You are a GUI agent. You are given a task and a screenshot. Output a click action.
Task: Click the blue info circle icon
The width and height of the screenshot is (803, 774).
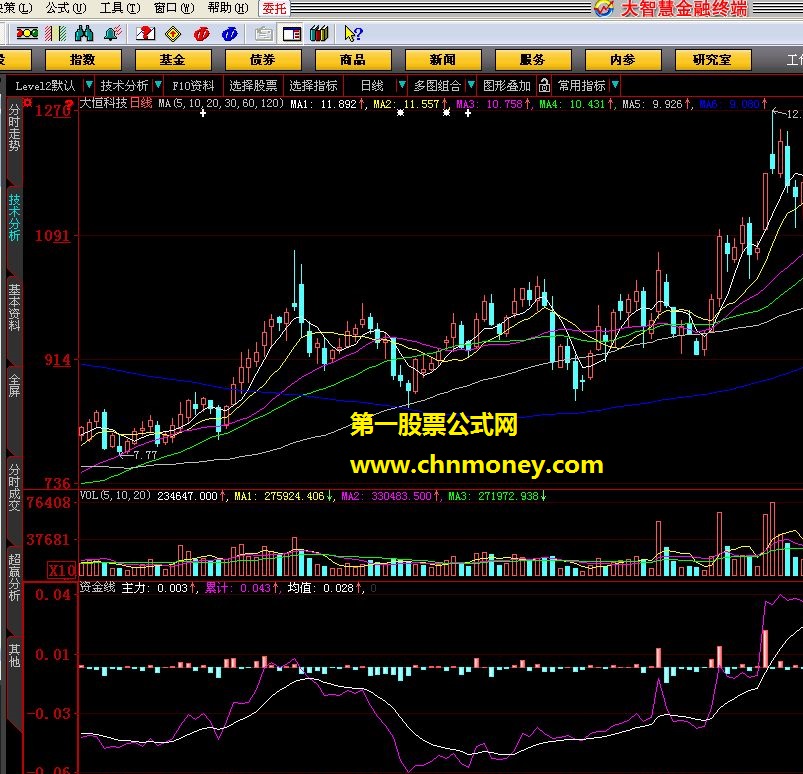pos(229,34)
